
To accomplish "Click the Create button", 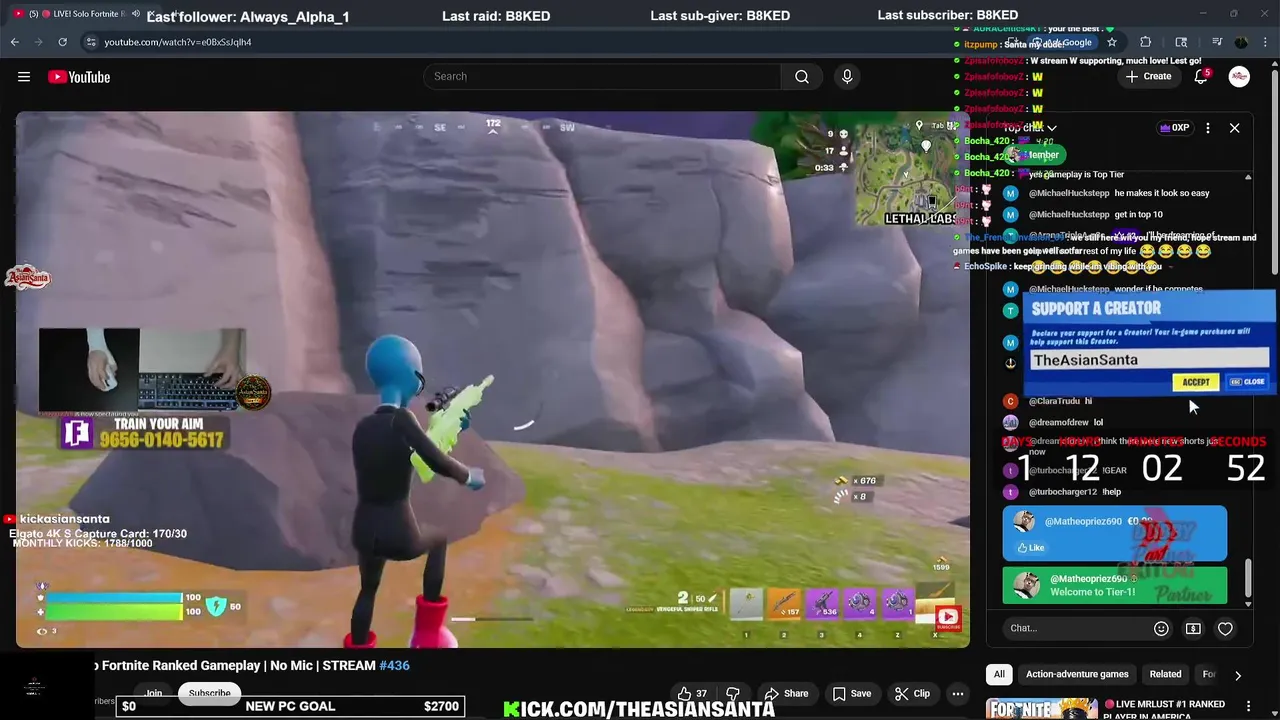I will [x=1148, y=77].
